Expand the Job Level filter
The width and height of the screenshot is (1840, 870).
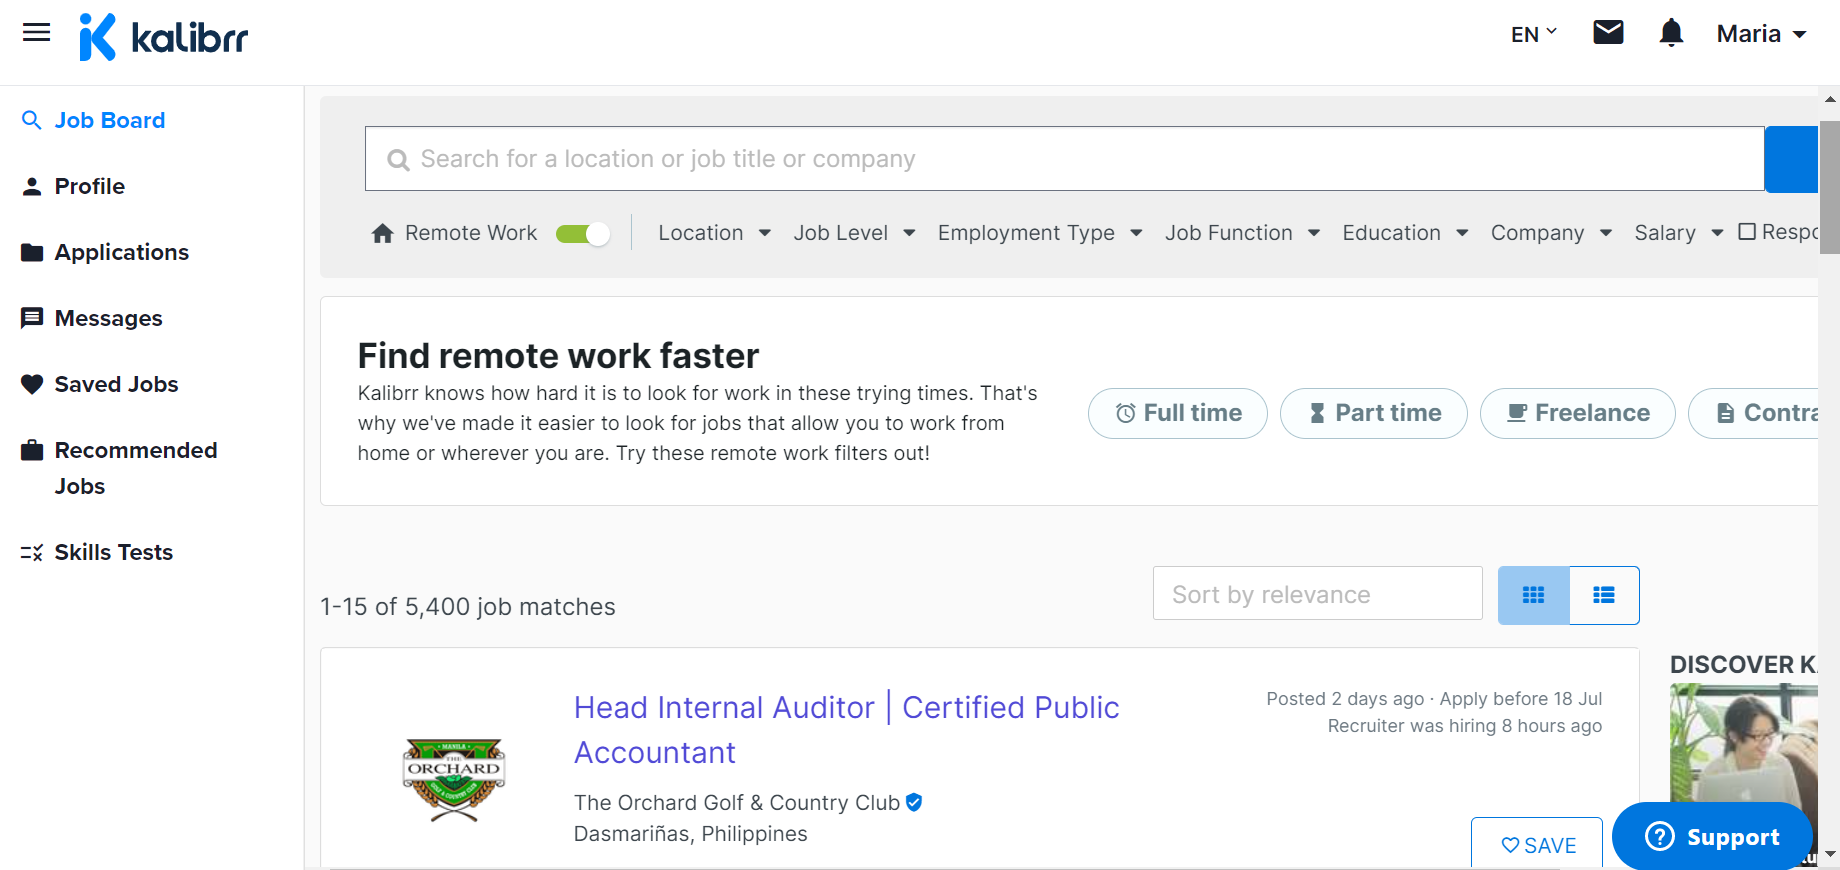854,233
